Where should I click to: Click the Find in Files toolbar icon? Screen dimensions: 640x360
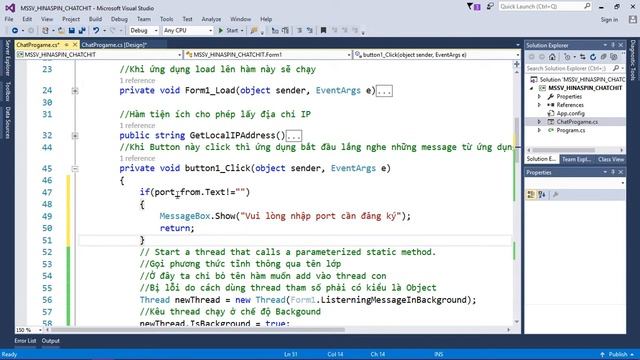(254, 31)
